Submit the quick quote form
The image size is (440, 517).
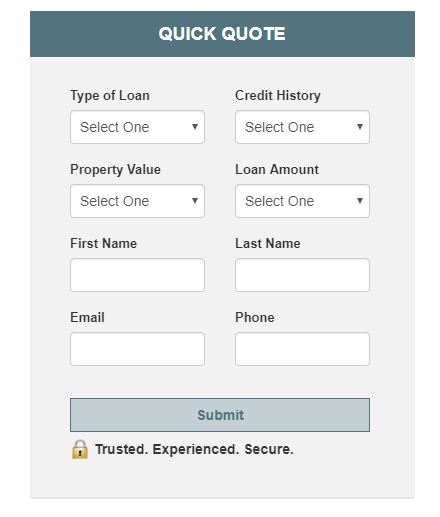(220, 415)
